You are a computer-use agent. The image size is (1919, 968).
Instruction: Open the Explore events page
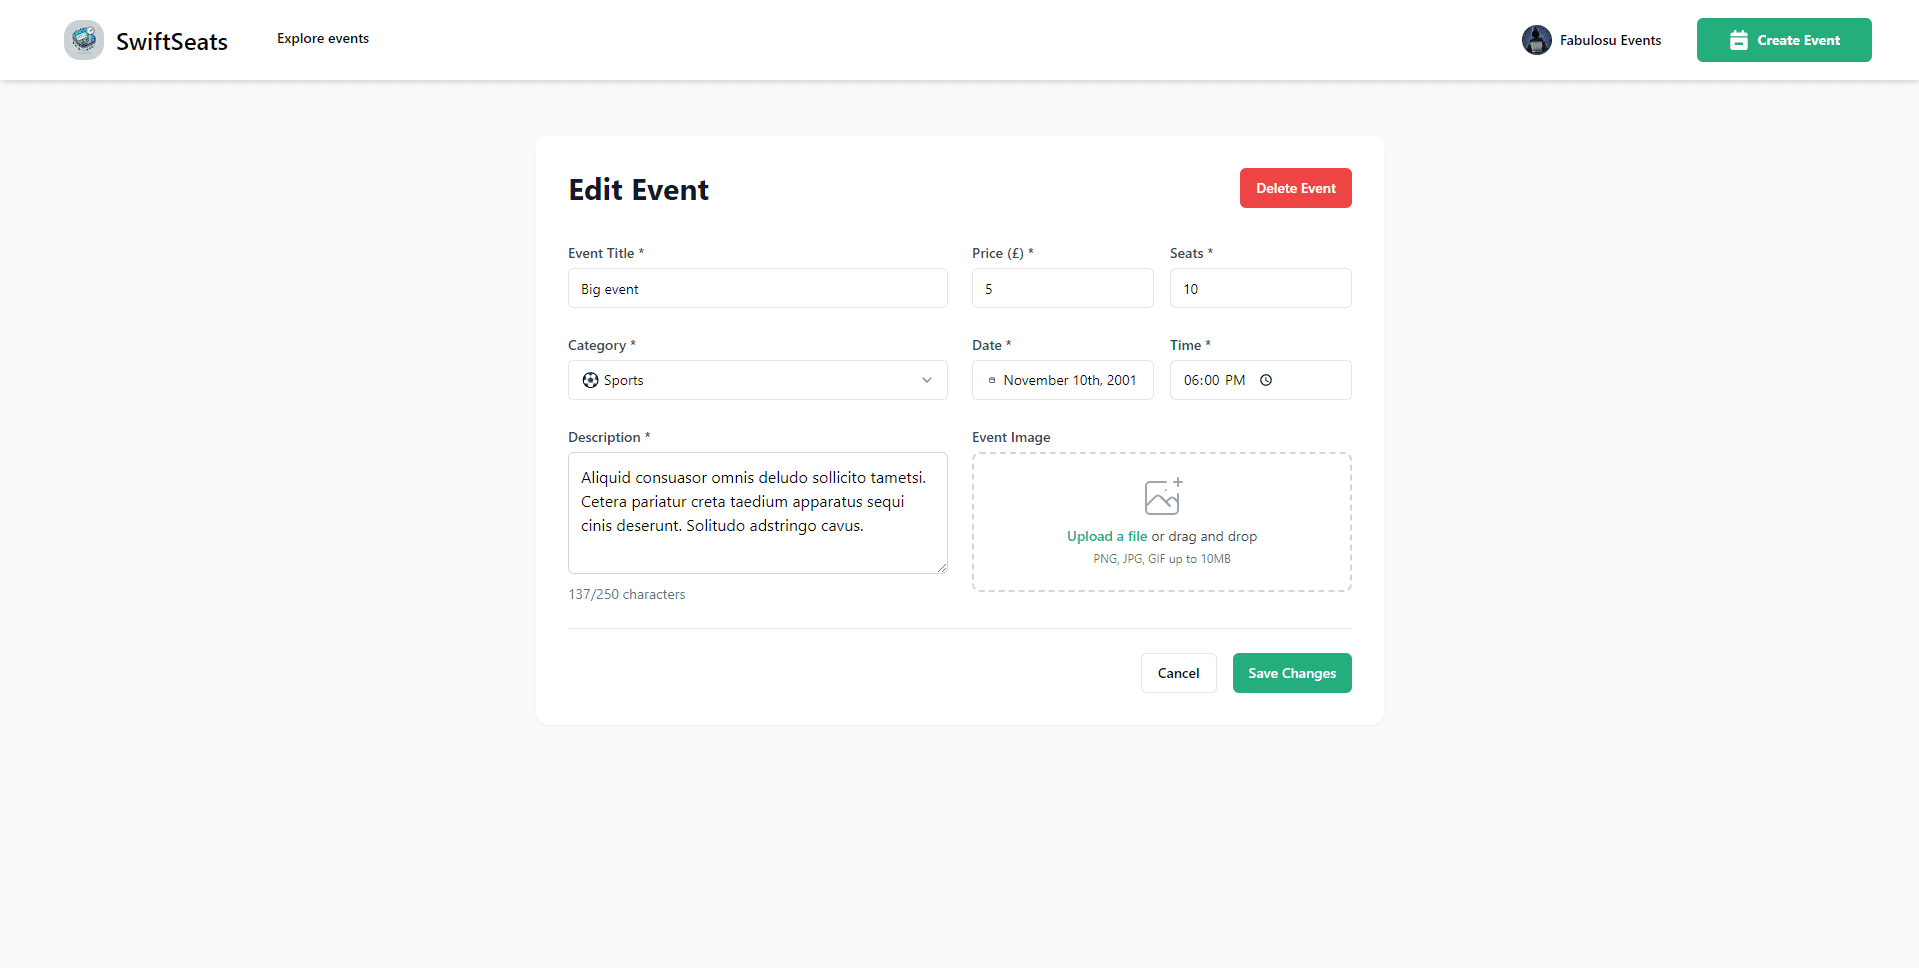(322, 38)
